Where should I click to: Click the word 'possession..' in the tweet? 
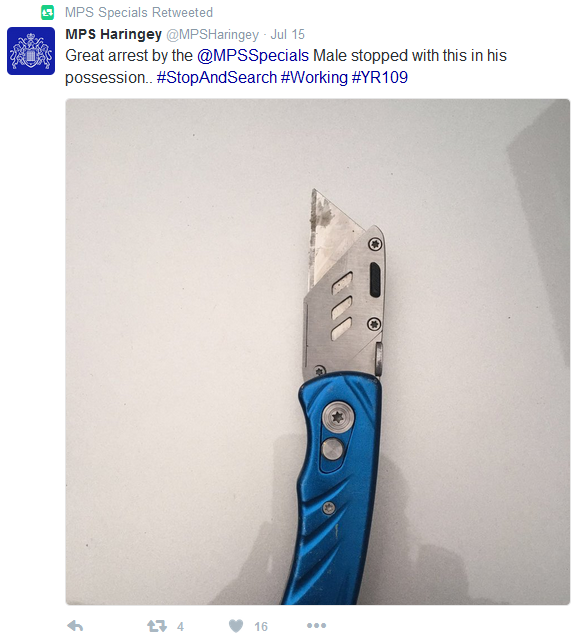109,78
